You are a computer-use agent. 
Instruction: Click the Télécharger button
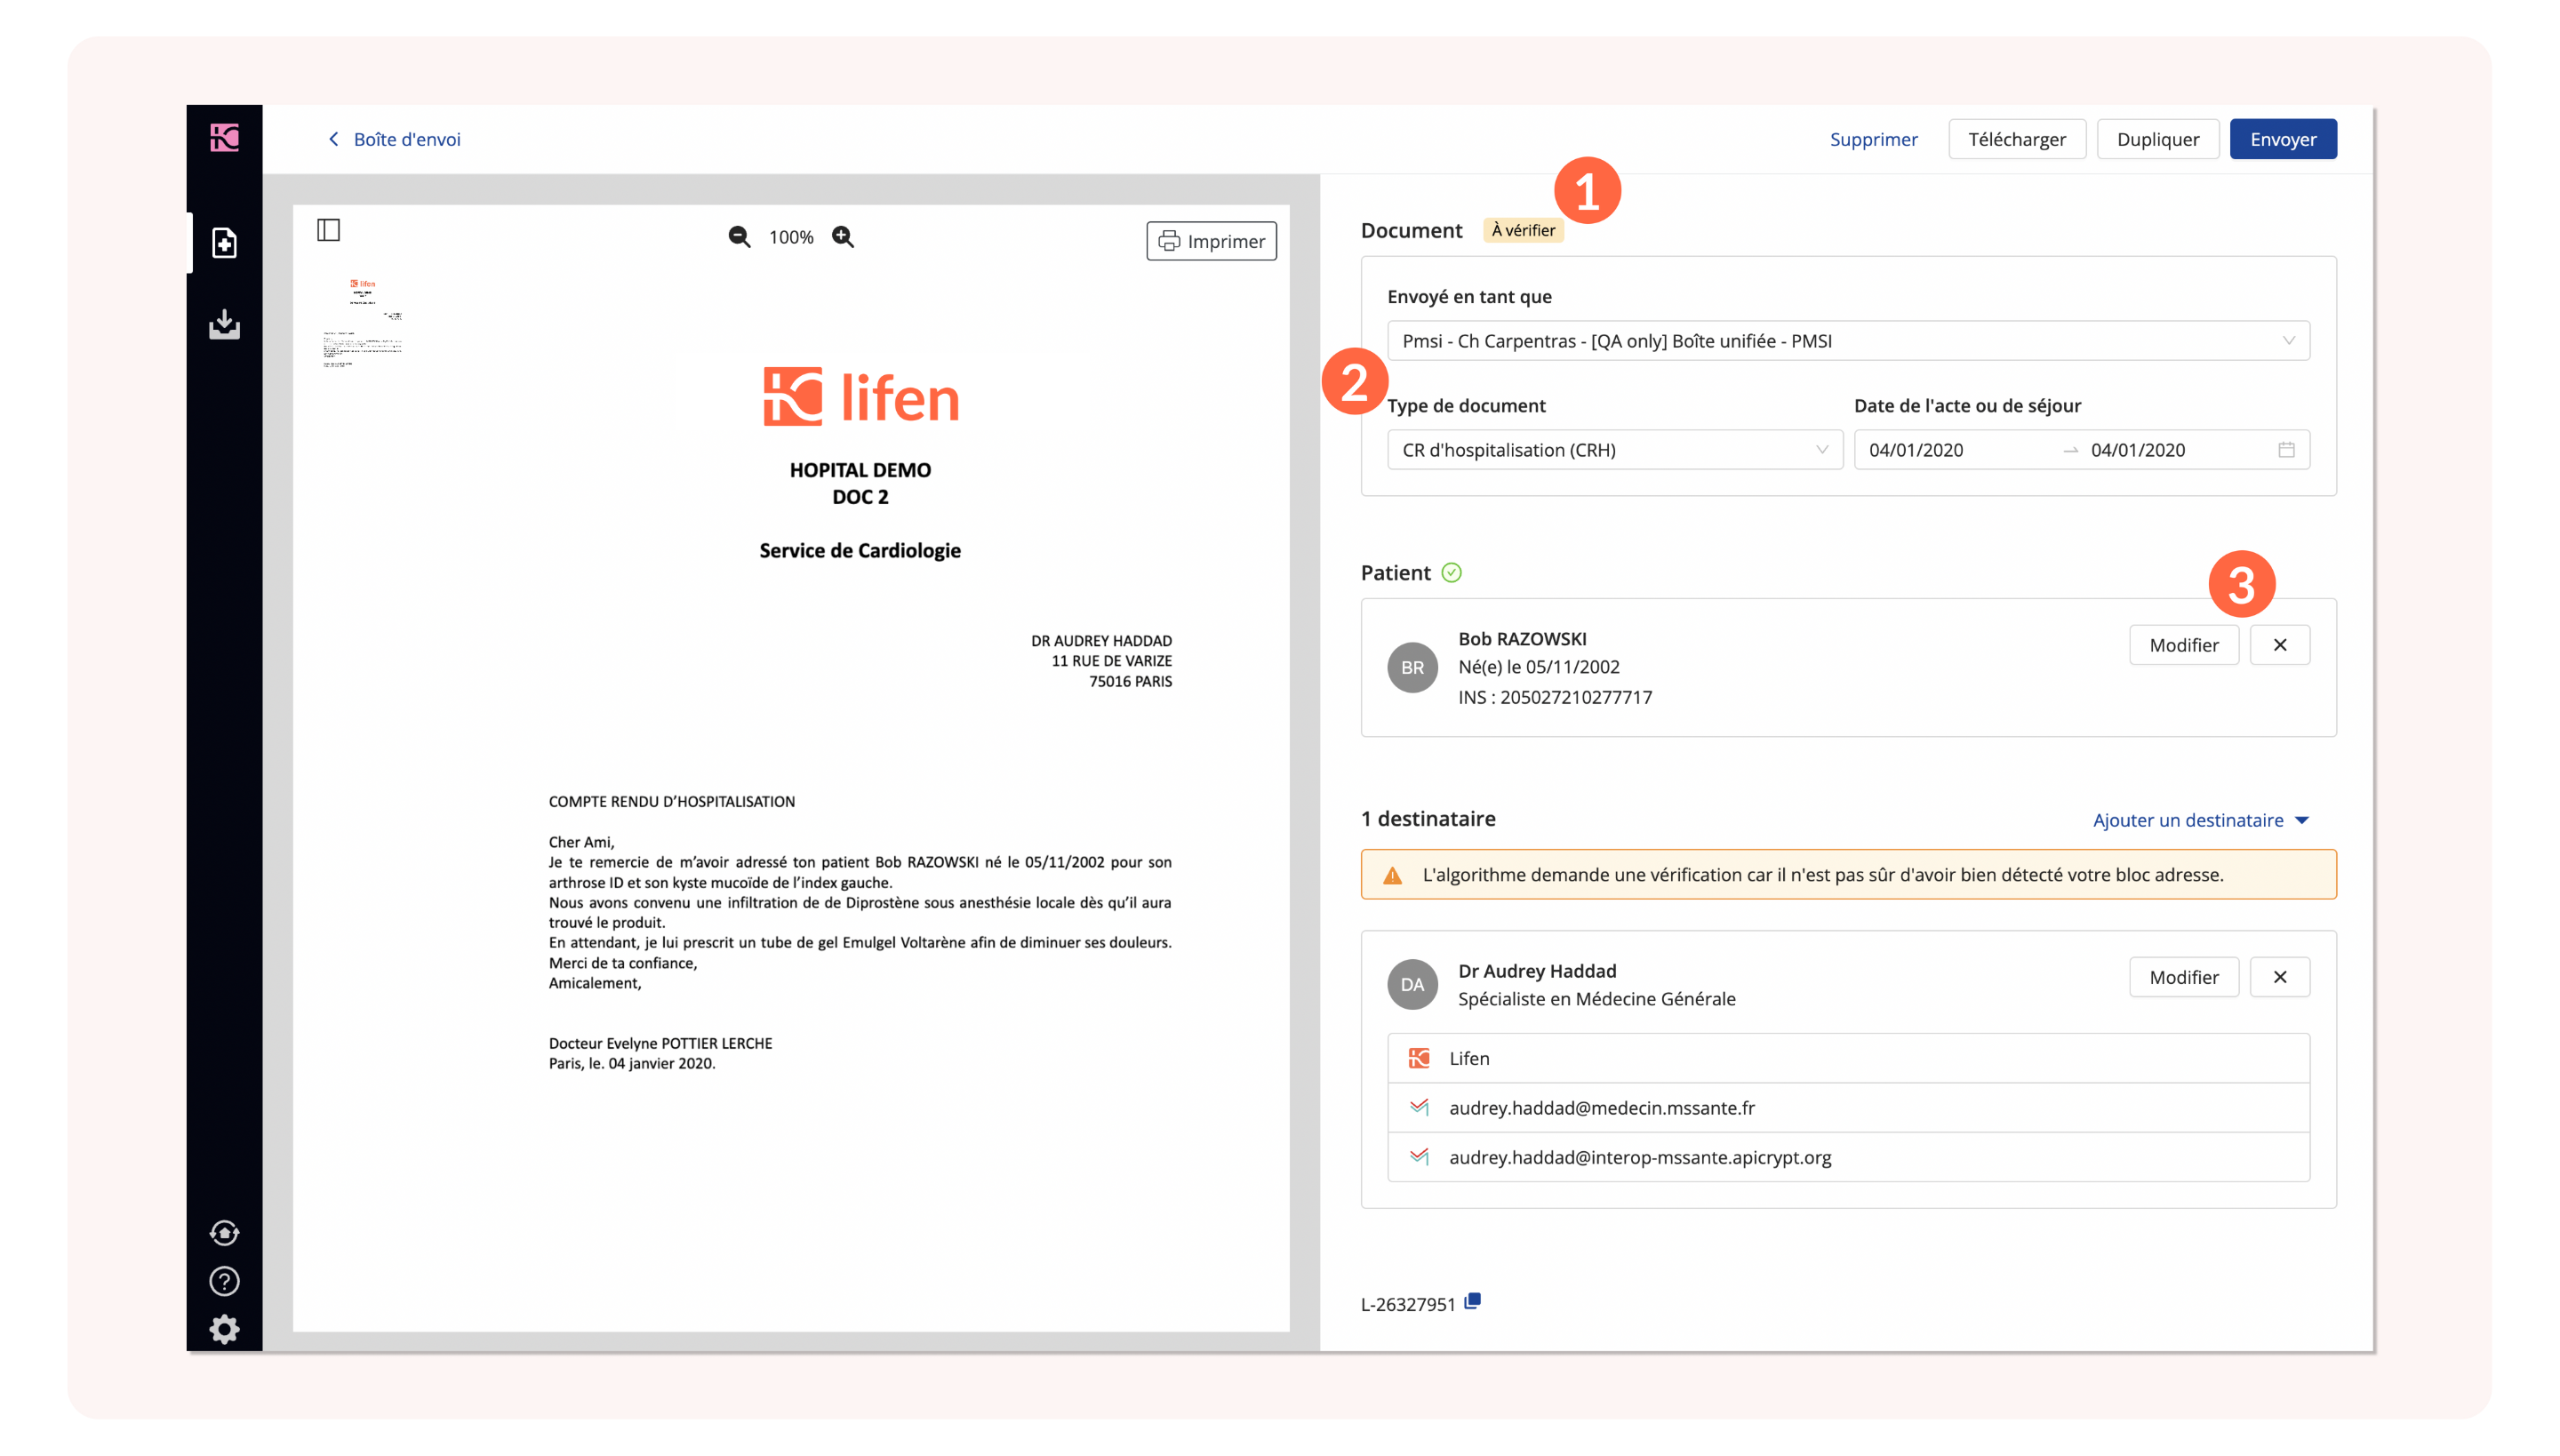point(2017,139)
